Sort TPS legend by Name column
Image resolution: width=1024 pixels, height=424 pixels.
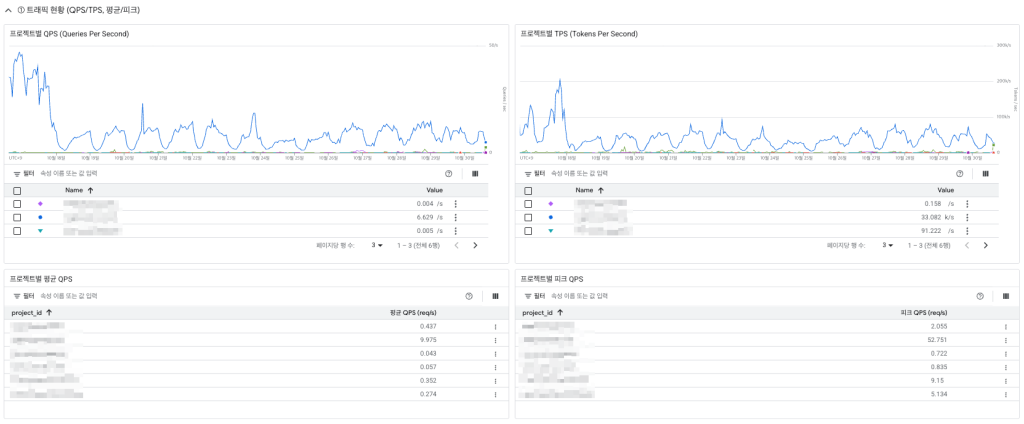pos(589,190)
